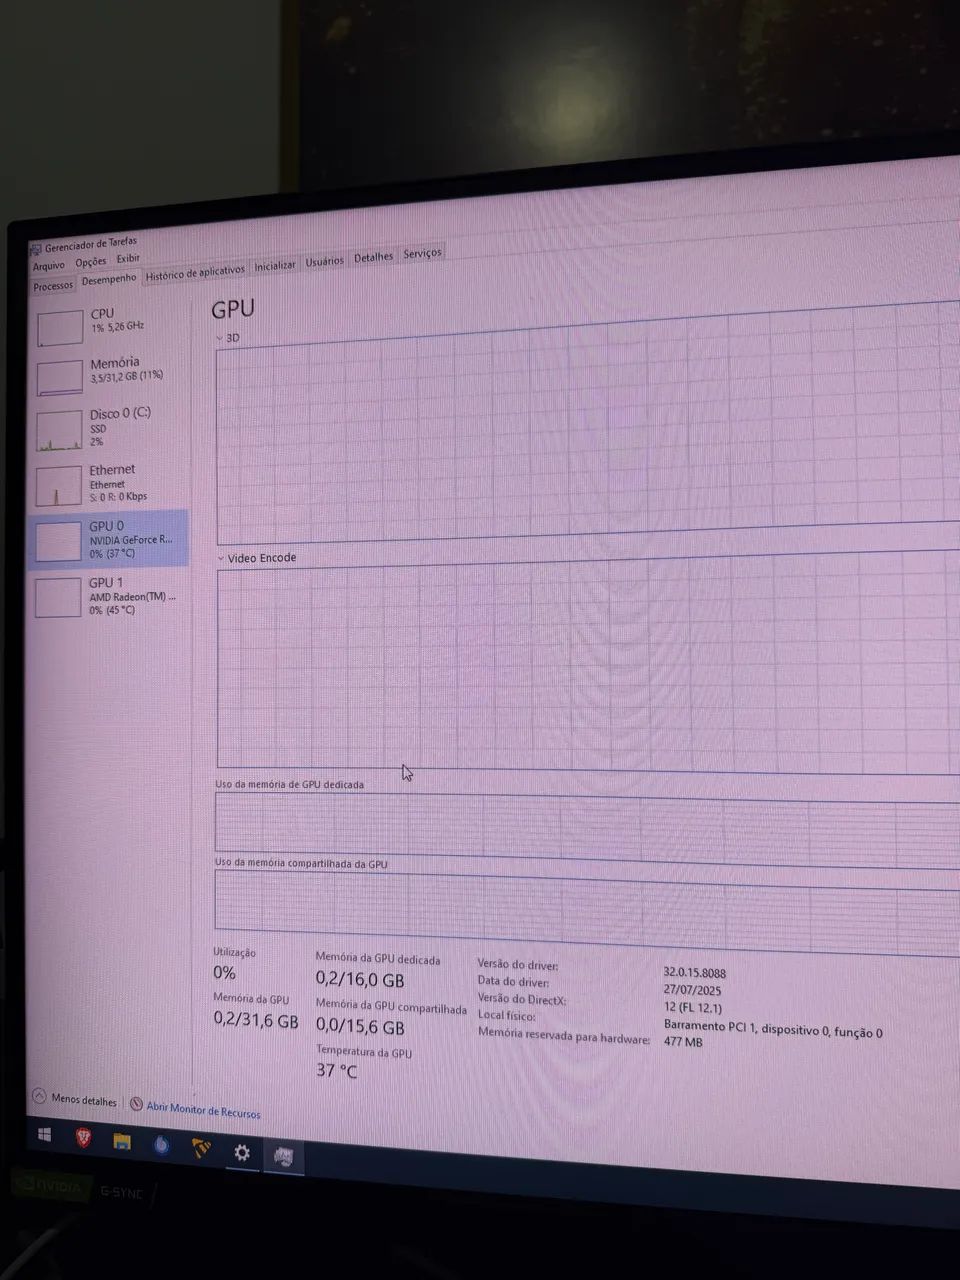Screen dimensions: 960x1280
Task: Click the Windows Start button
Action: [44, 1135]
